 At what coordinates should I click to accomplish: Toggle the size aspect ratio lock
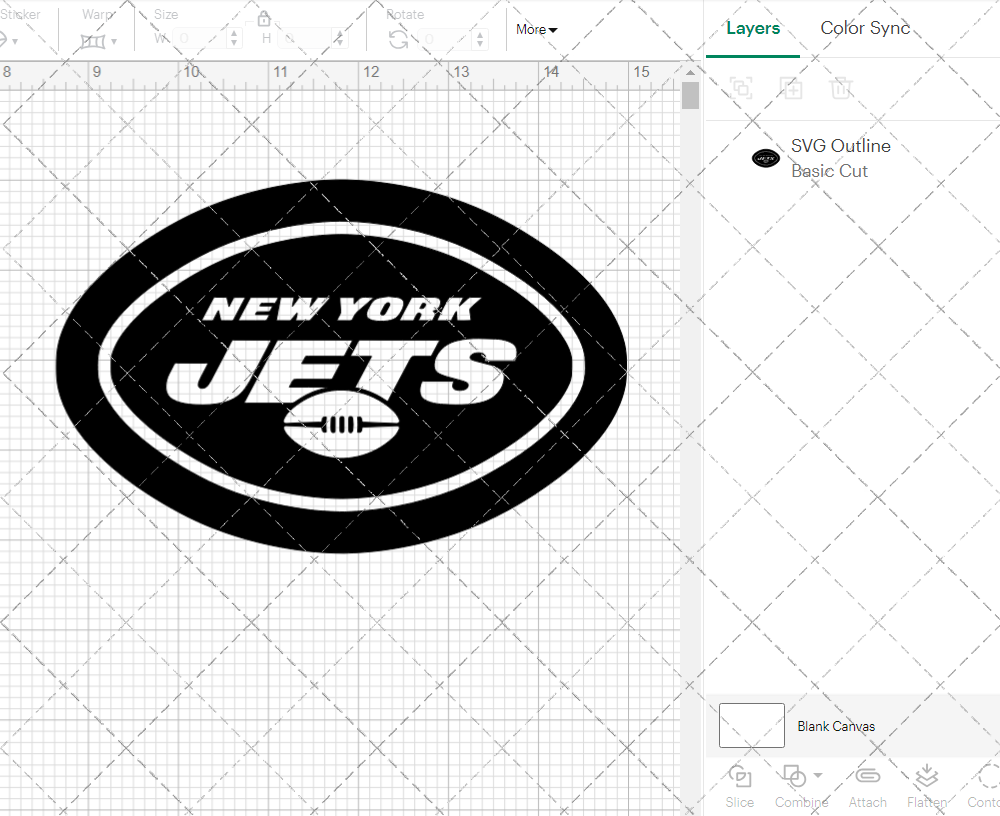click(x=264, y=19)
